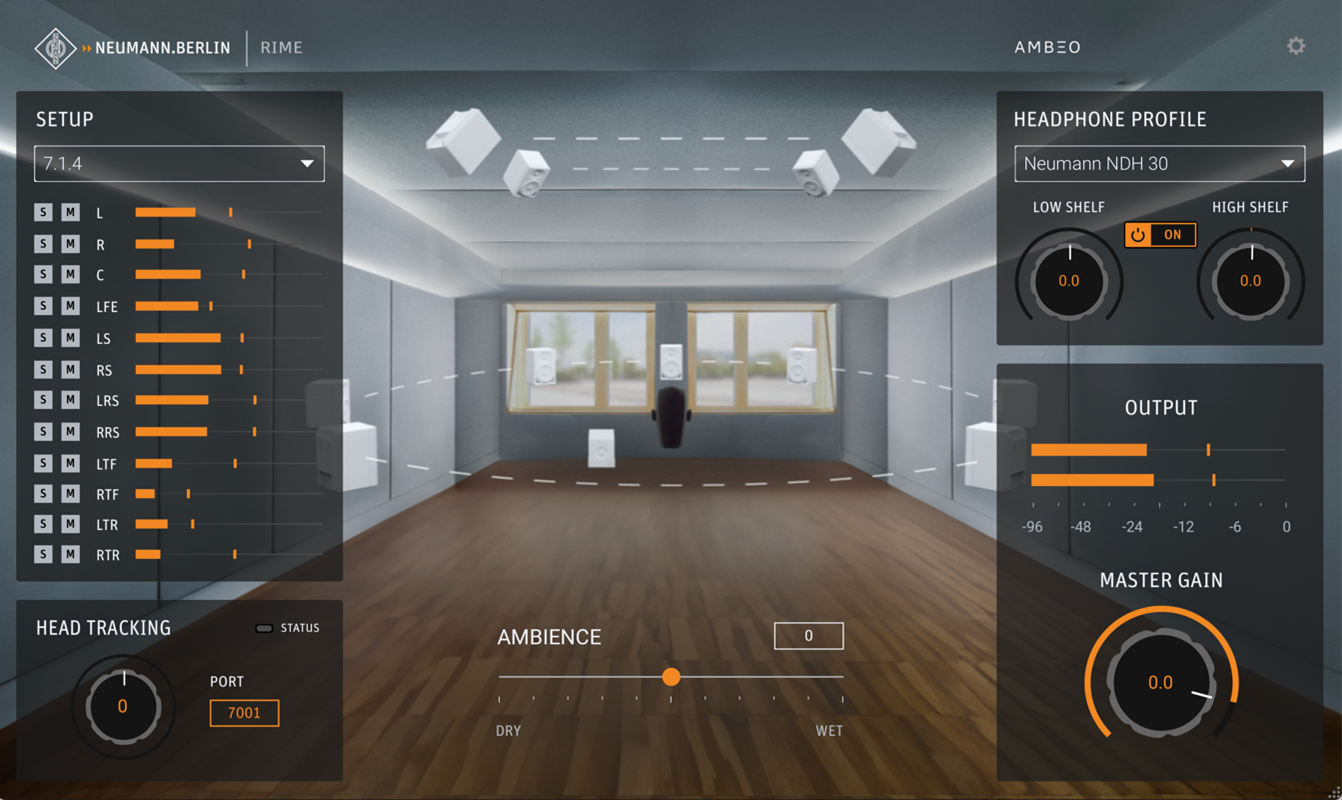The width and height of the screenshot is (1342, 800).
Task: Mute the RRS channel
Action: pyautogui.click(x=70, y=431)
